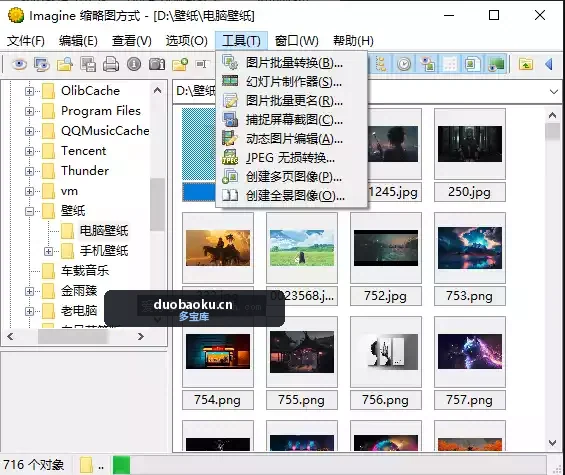The width and height of the screenshot is (565, 475).
Task: Click the eye view icon in toolbar
Action: pyautogui.click(x=19, y=65)
